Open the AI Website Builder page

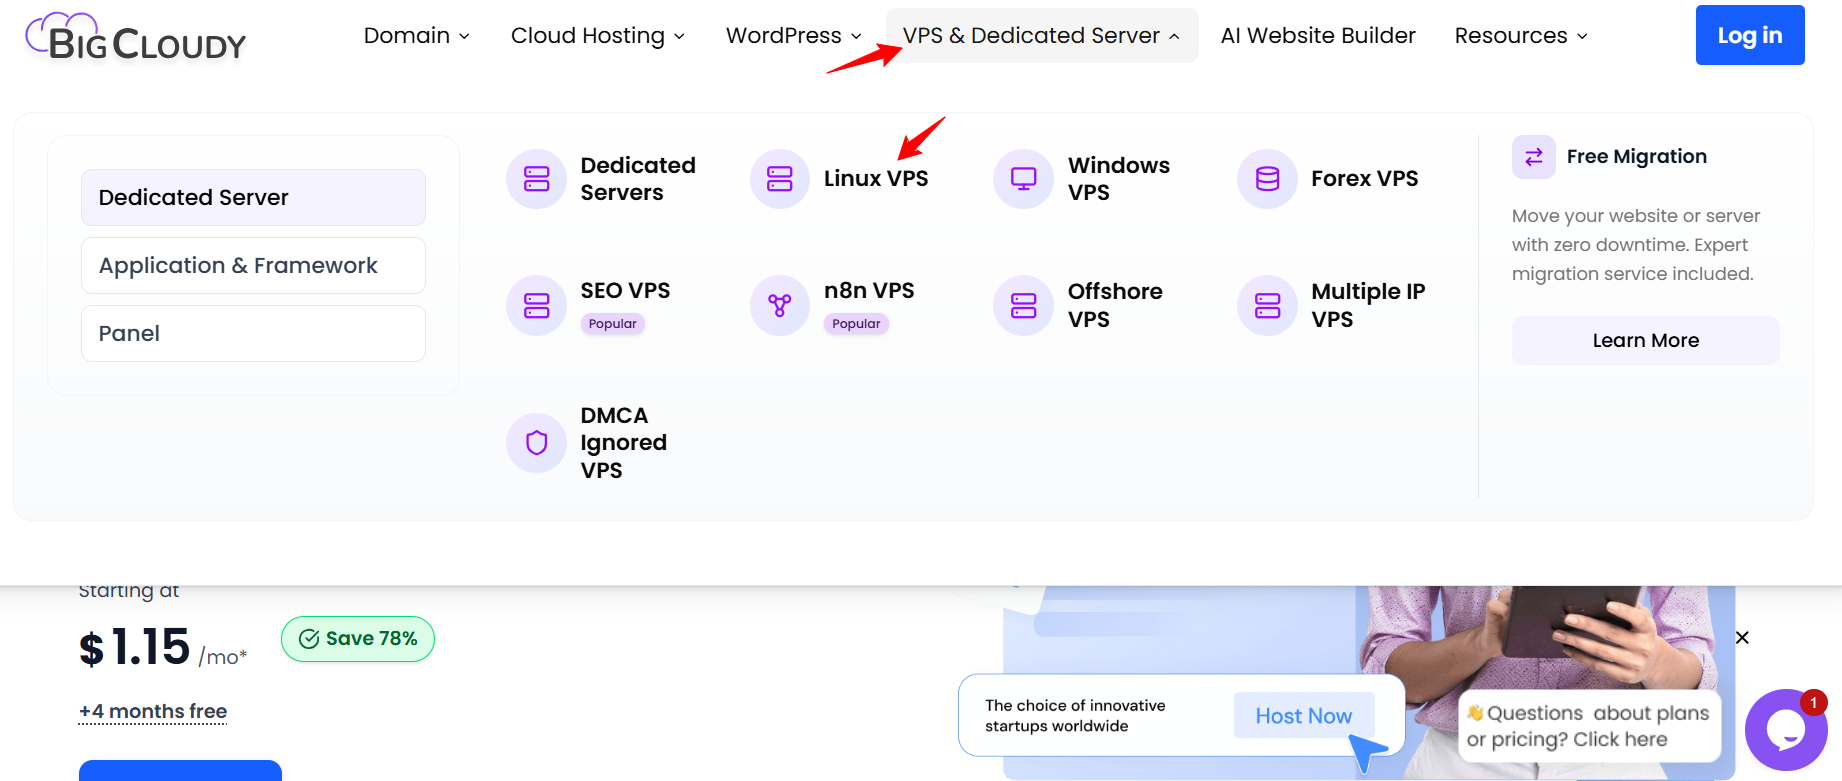point(1318,36)
